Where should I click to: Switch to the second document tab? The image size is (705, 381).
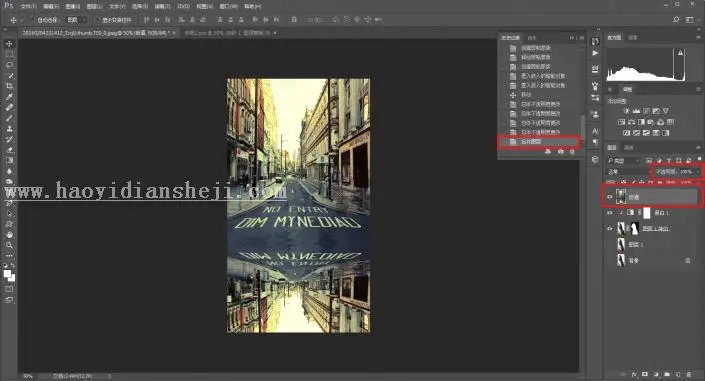point(228,33)
